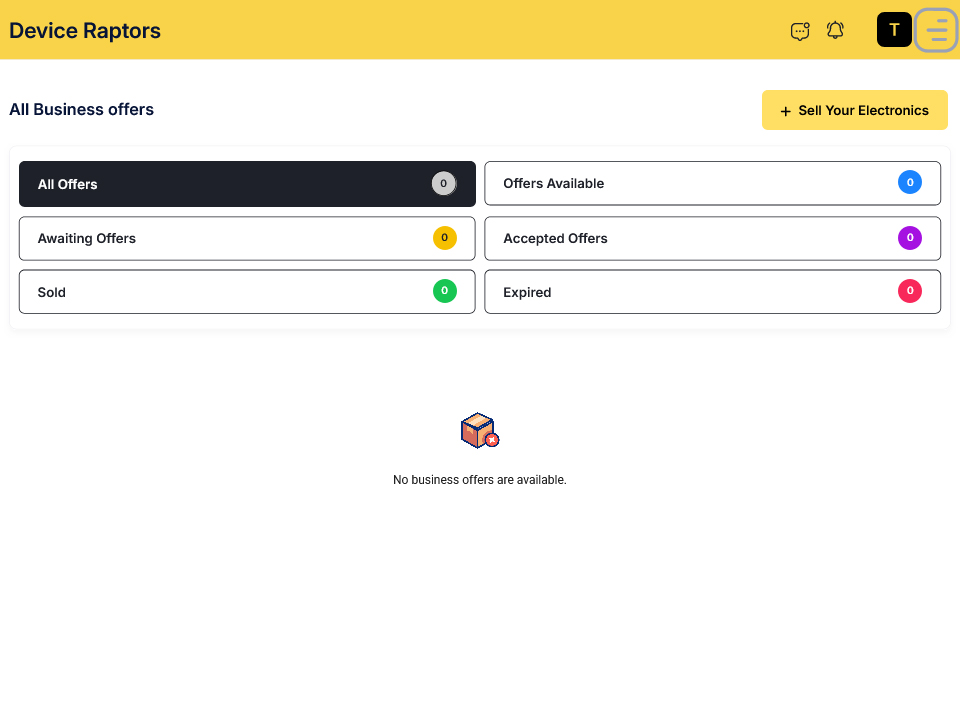Switch to Offers Available tab
This screenshot has height=720, width=960.
pos(712,183)
